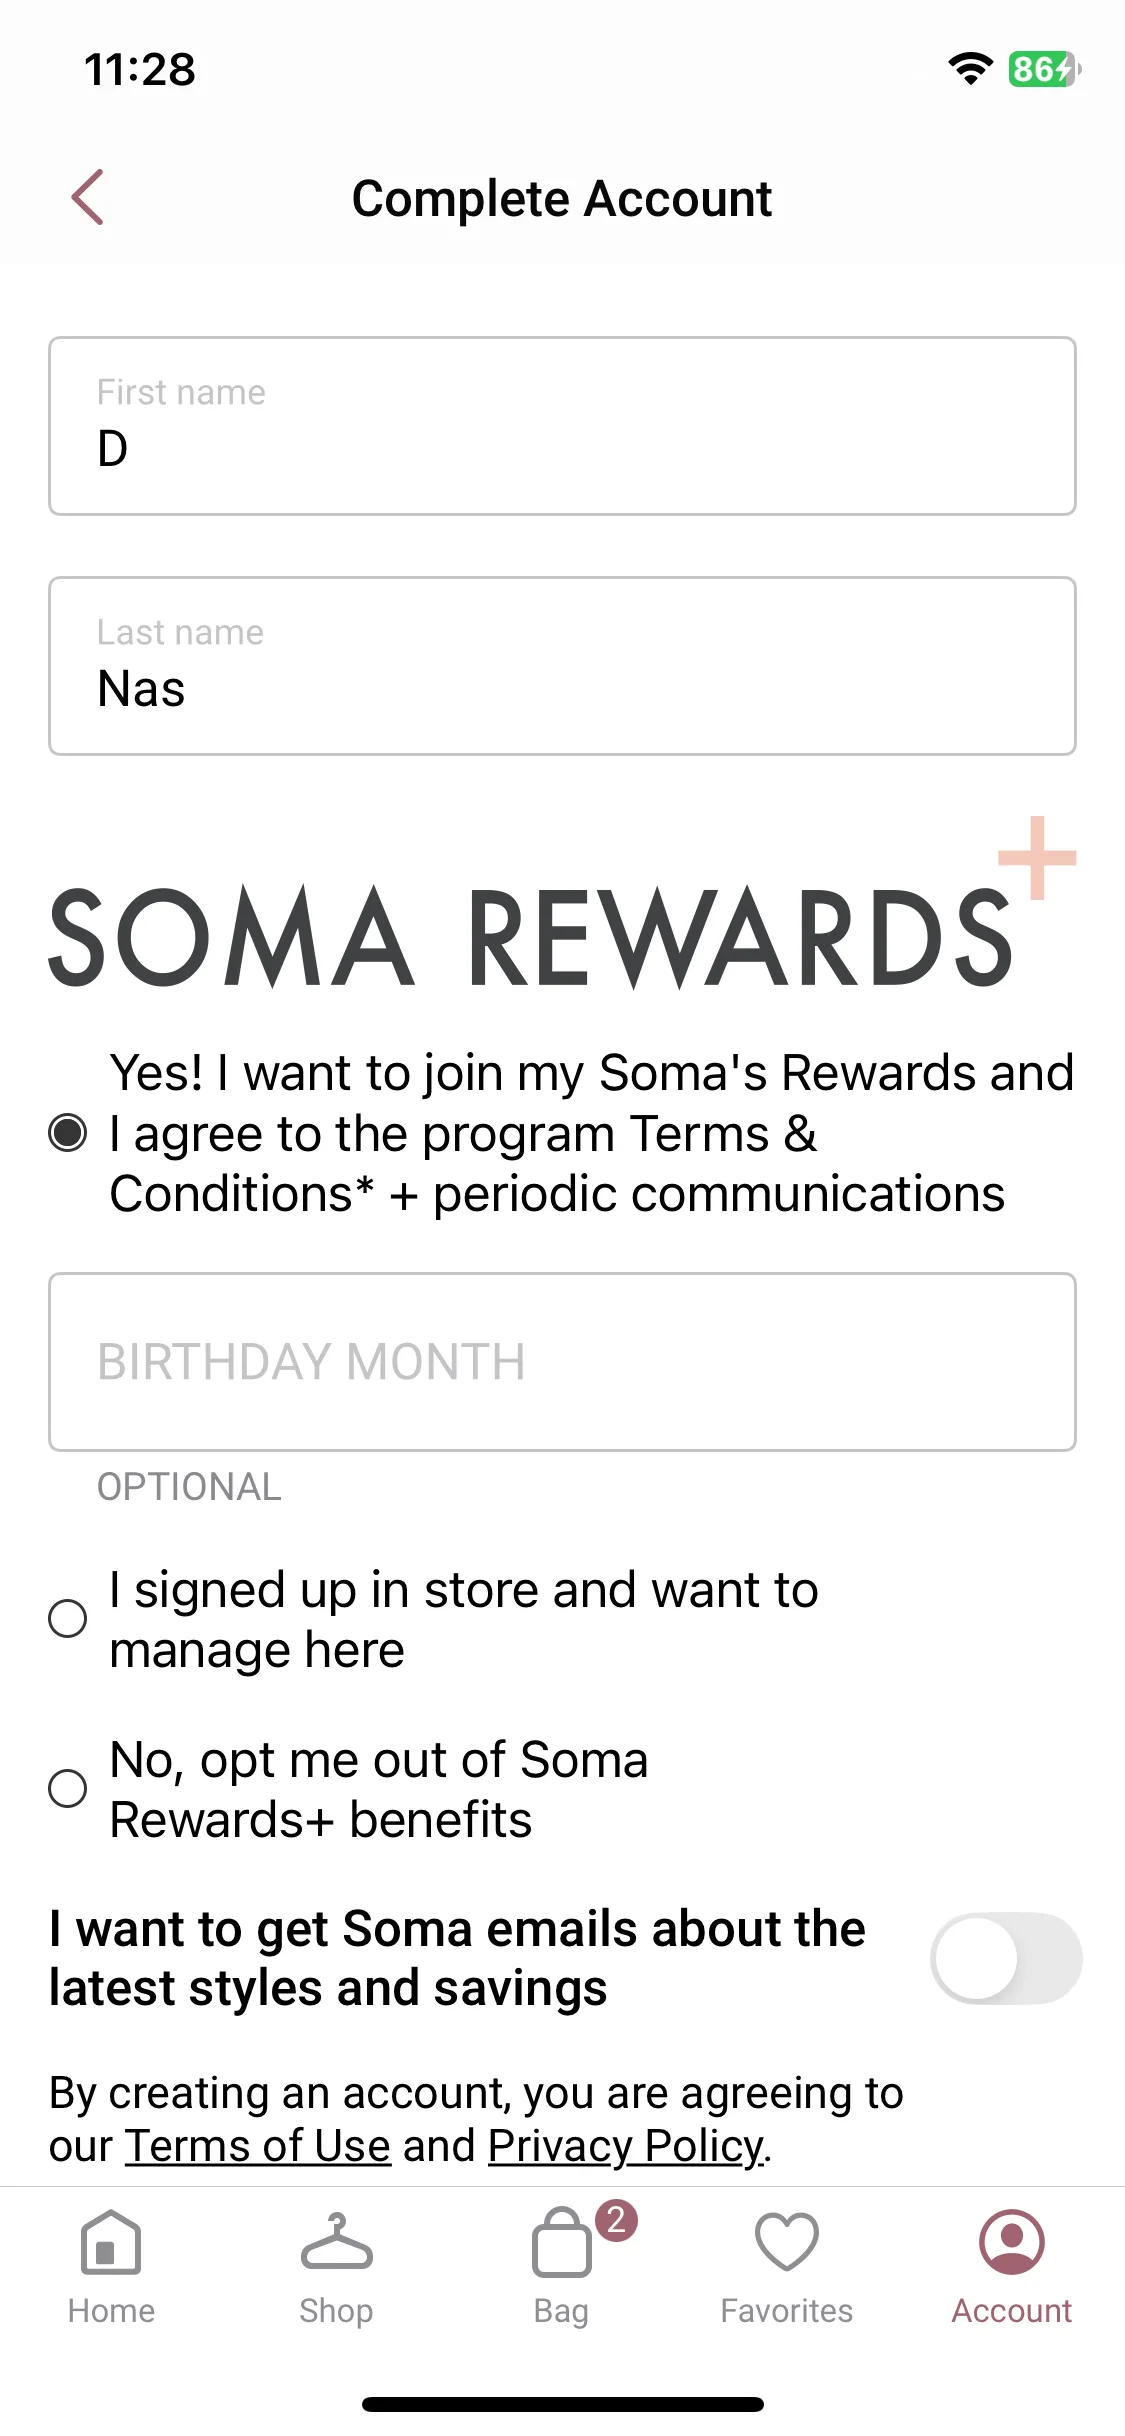Screen dimensions: 1125x2436
Task: Open the Shop hanger icon
Action: pyautogui.click(x=336, y=2242)
